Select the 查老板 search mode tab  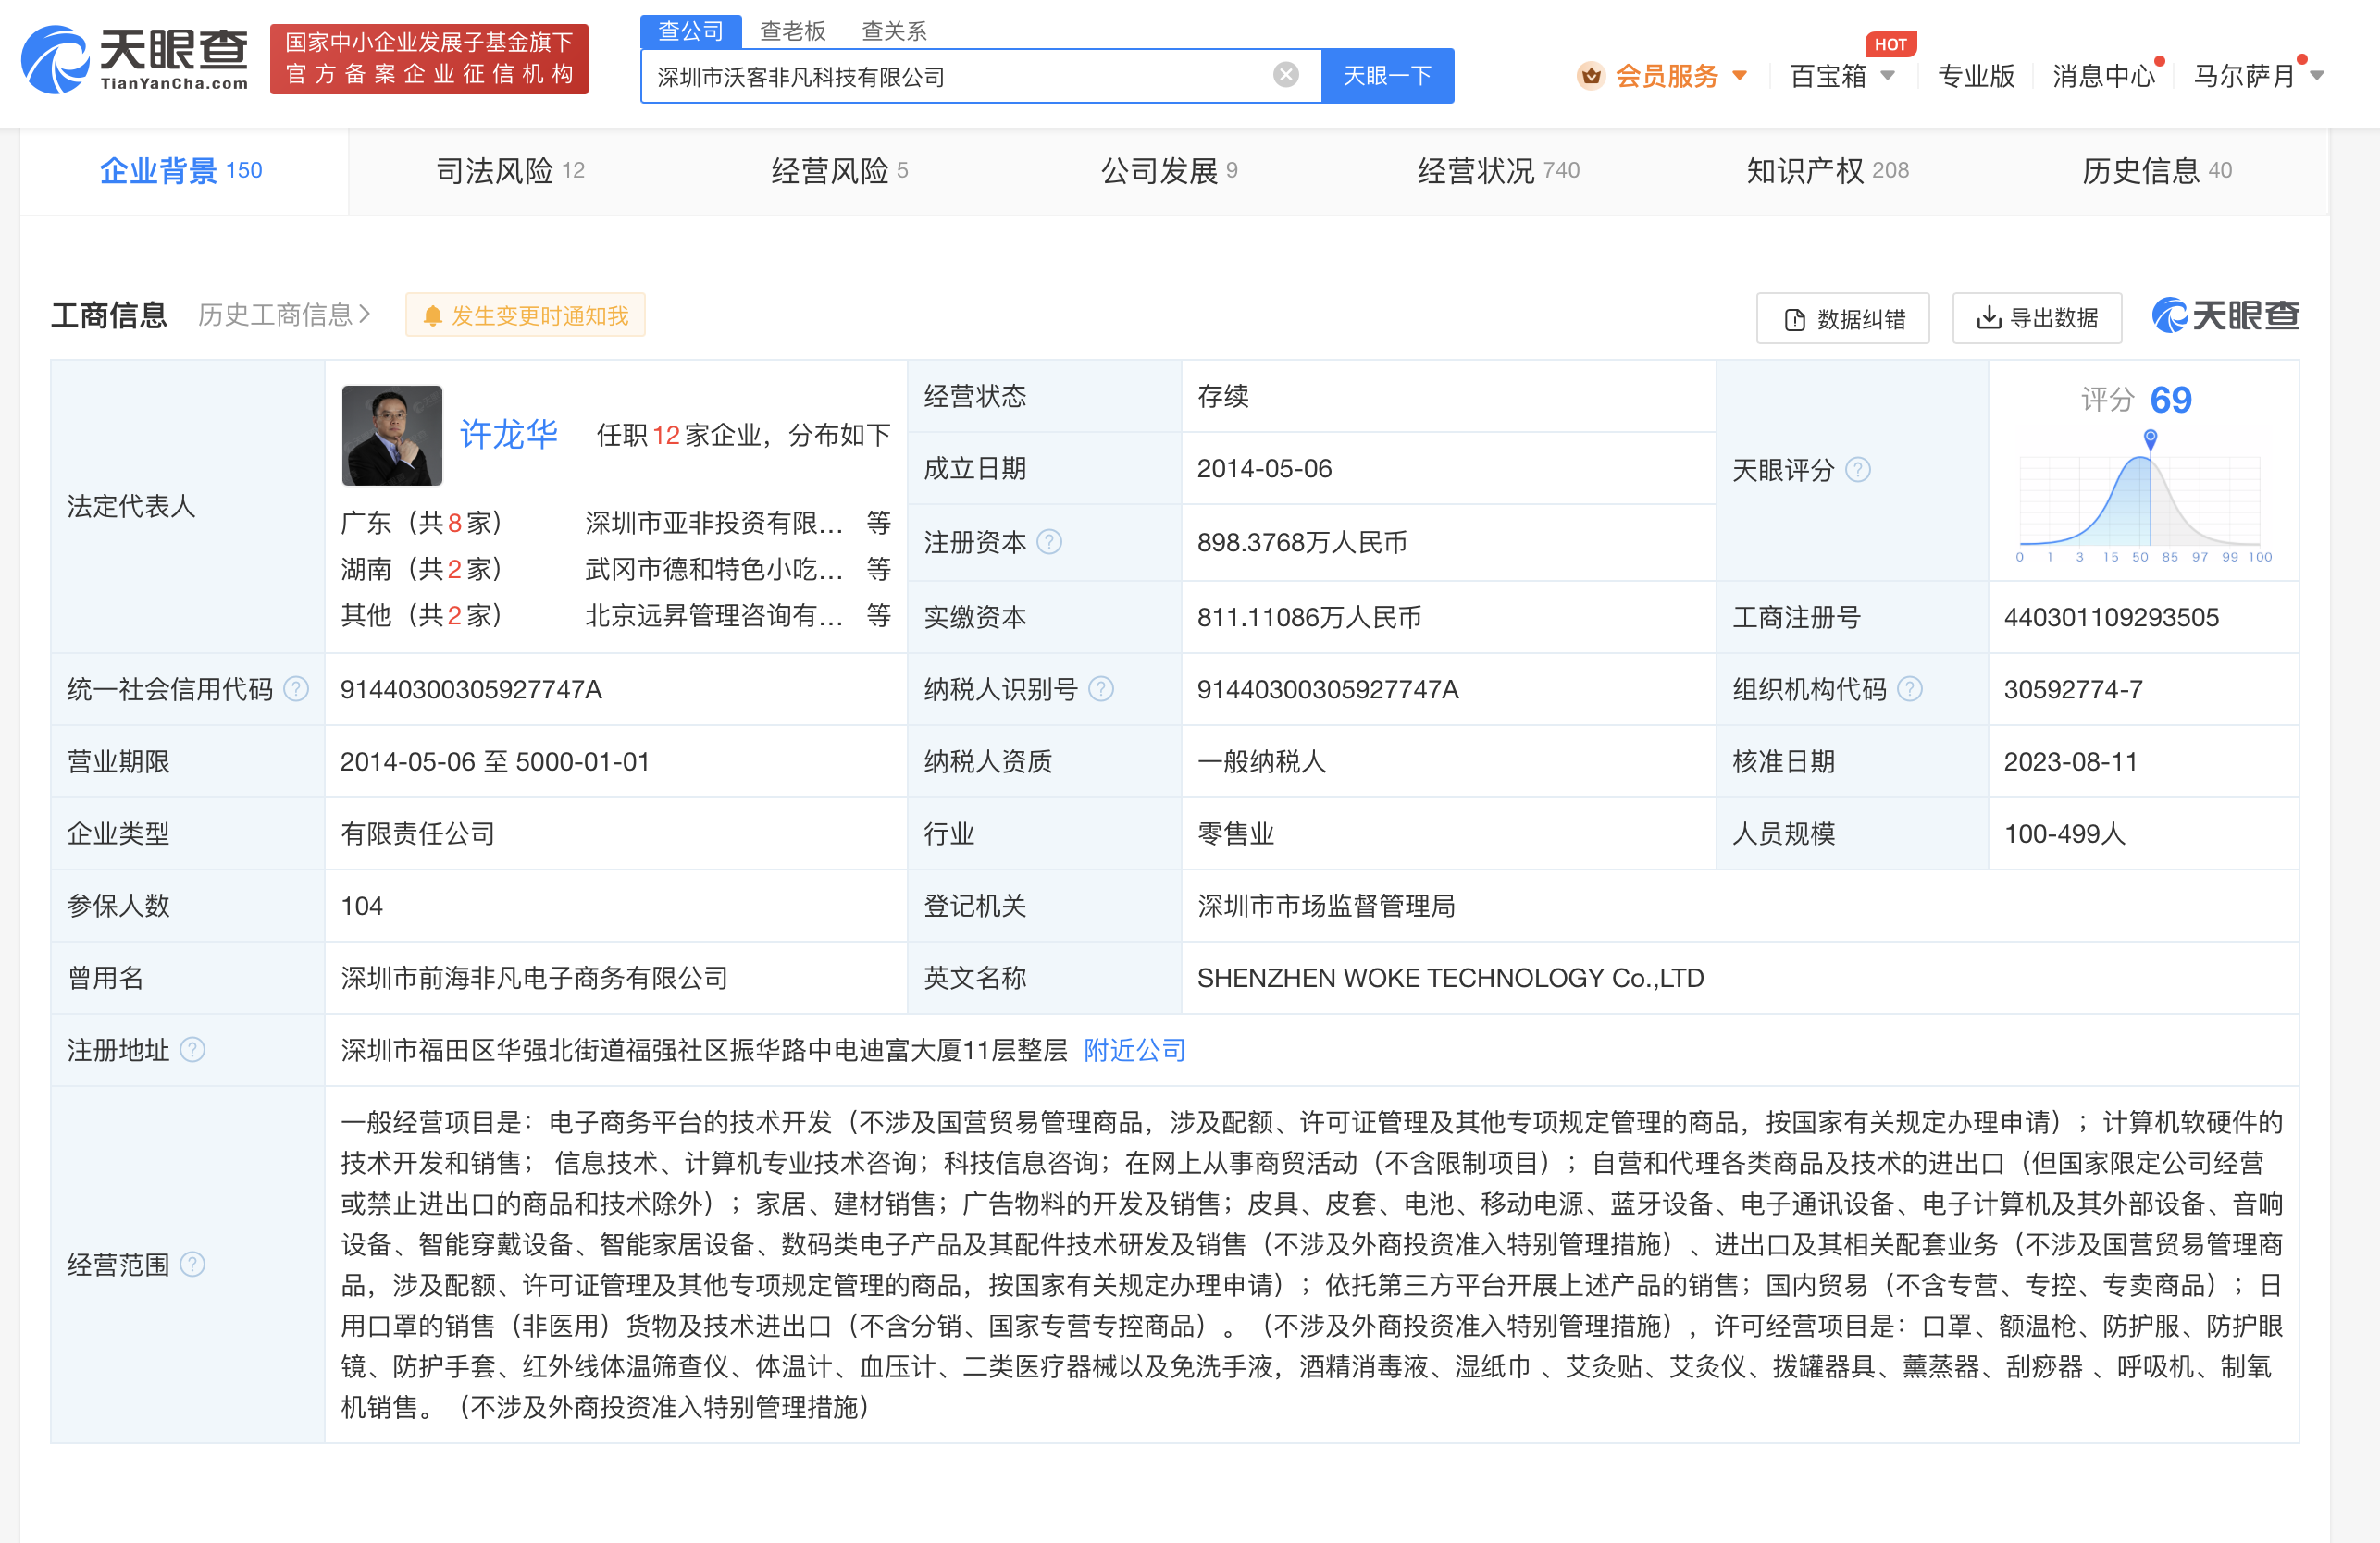(x=792, y=31)
